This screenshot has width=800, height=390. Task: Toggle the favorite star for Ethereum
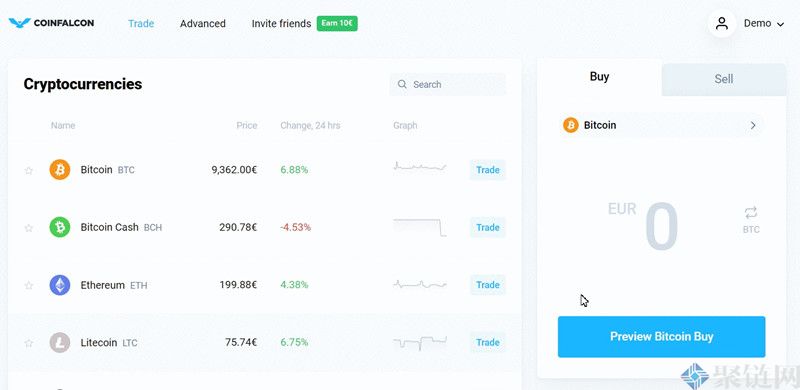point(29,285)
